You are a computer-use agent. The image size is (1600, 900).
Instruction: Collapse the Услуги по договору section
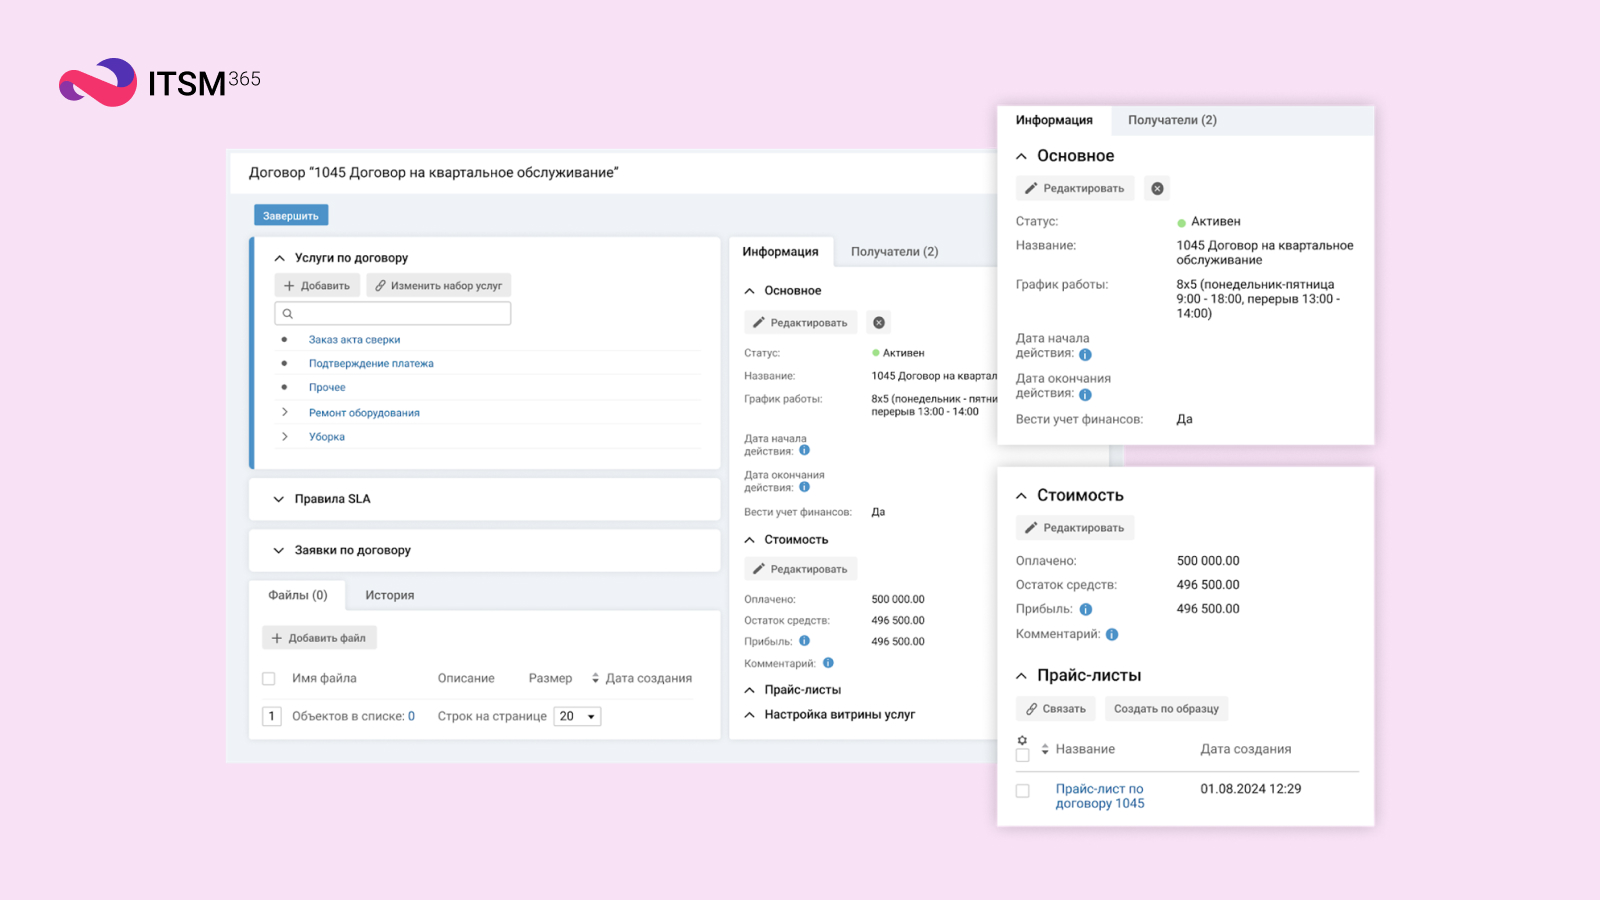click(x=279, y=257)
